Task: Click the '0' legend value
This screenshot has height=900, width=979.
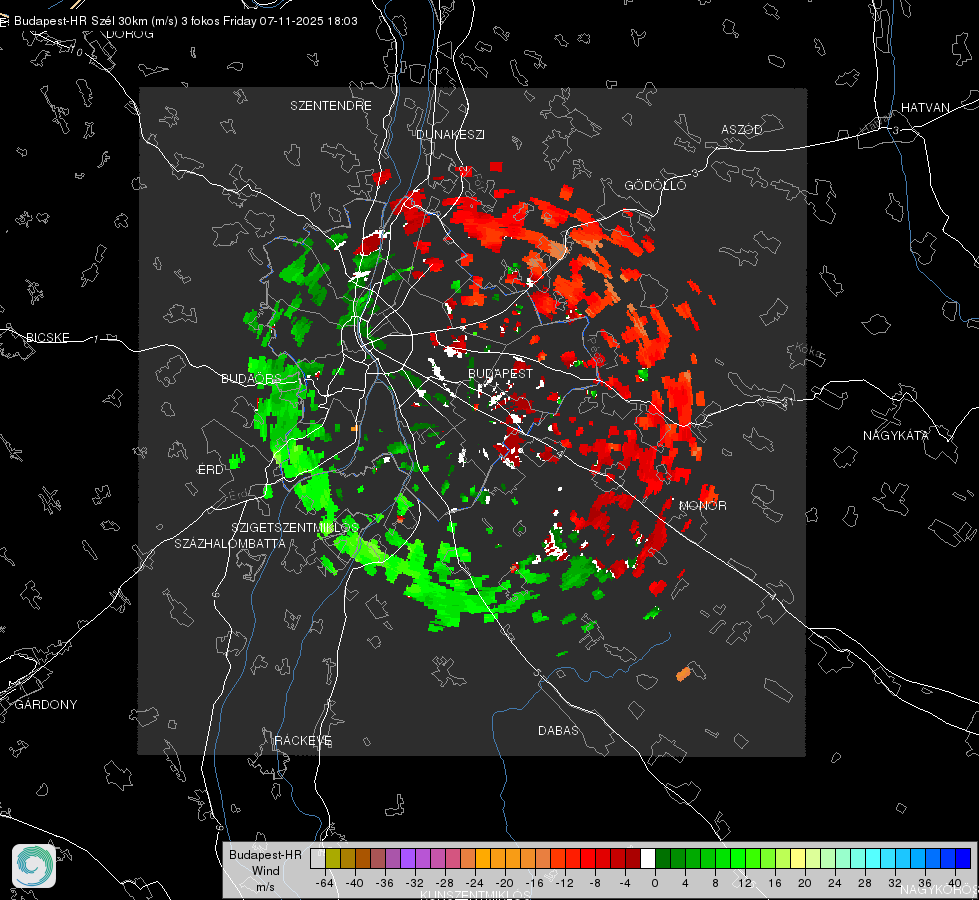Action: coord(654,883)
